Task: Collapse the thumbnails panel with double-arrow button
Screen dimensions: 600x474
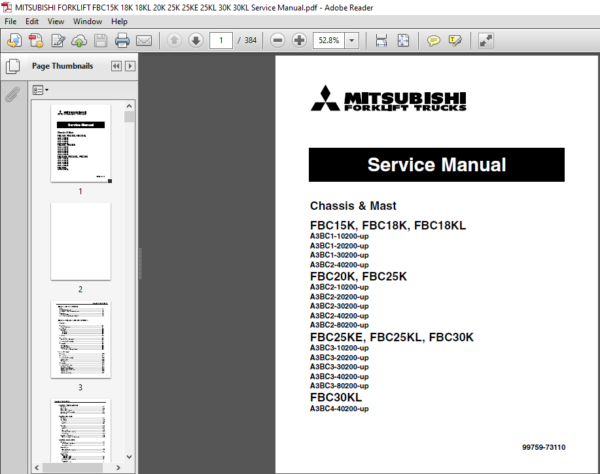Action: tap(116, 66)
